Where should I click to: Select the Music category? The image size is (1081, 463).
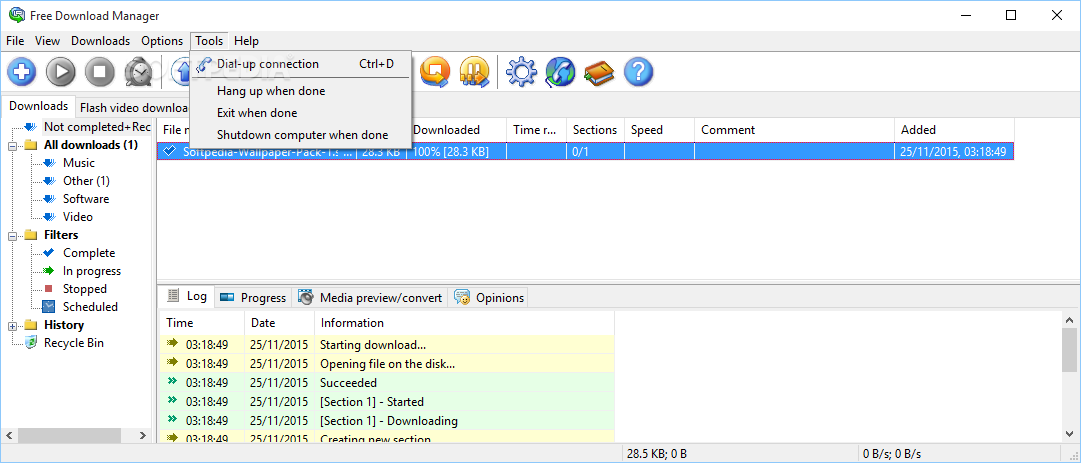click(x=79, y=163)
